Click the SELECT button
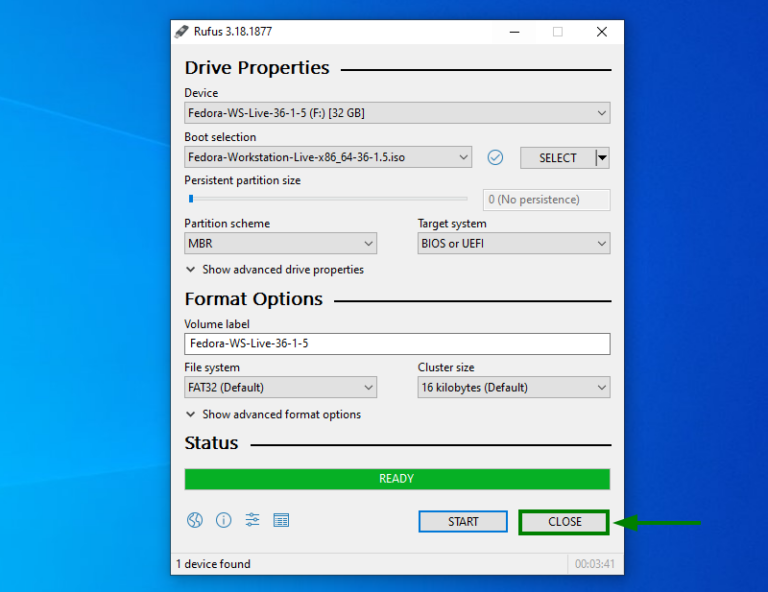The height and width of the screenshot is (592, 768). [x=557, y=157]
